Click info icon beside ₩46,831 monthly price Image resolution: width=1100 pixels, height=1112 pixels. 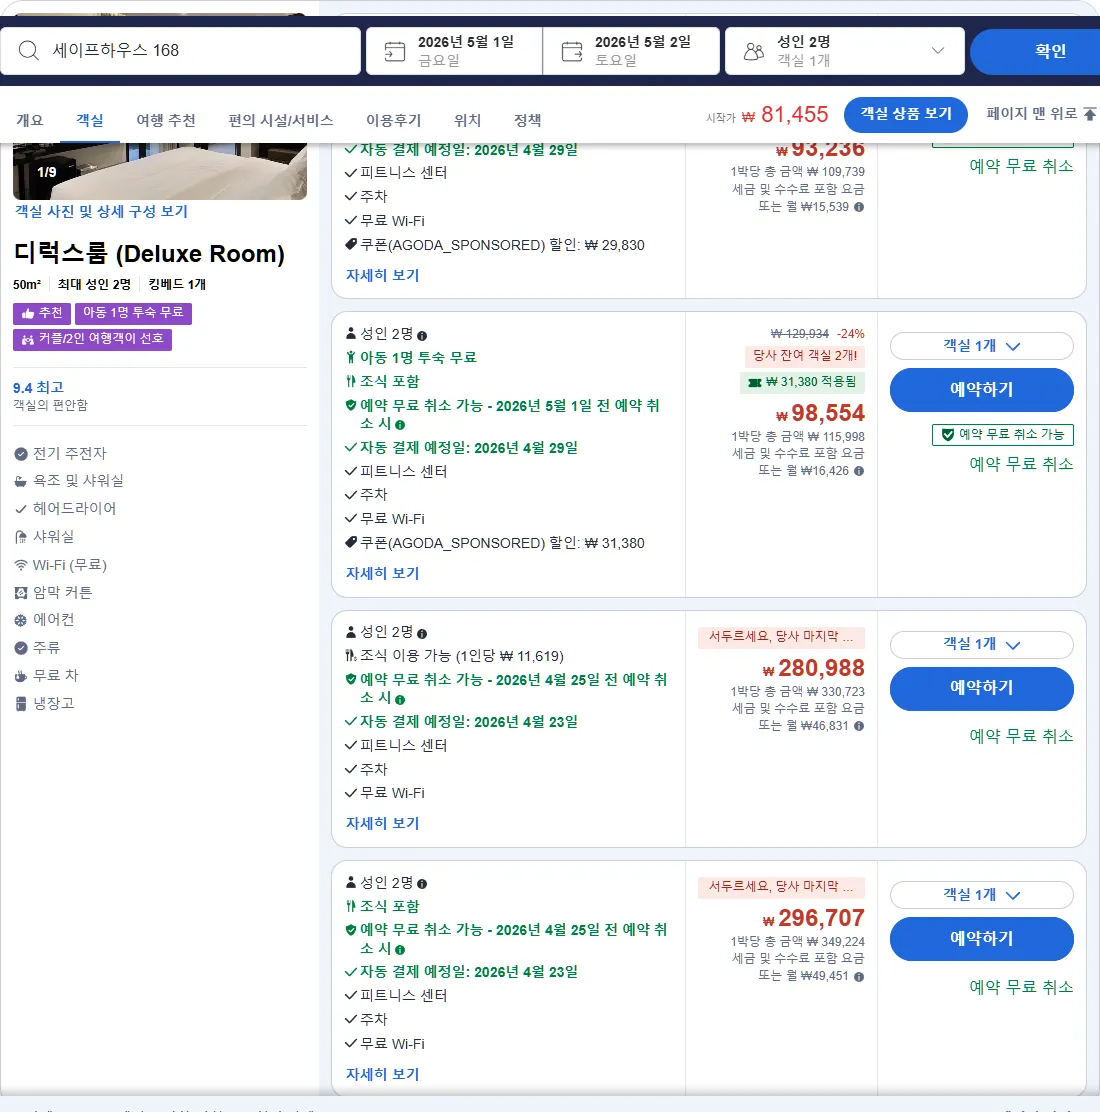(x=859, y=726)
